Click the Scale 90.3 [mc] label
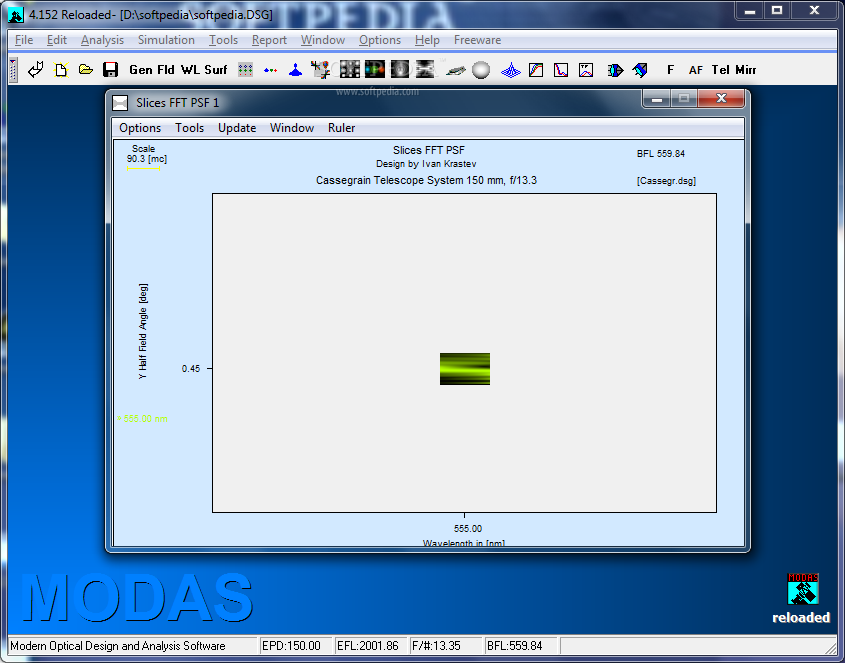Screen dimensions: 845x663 (x=147, y=154)
